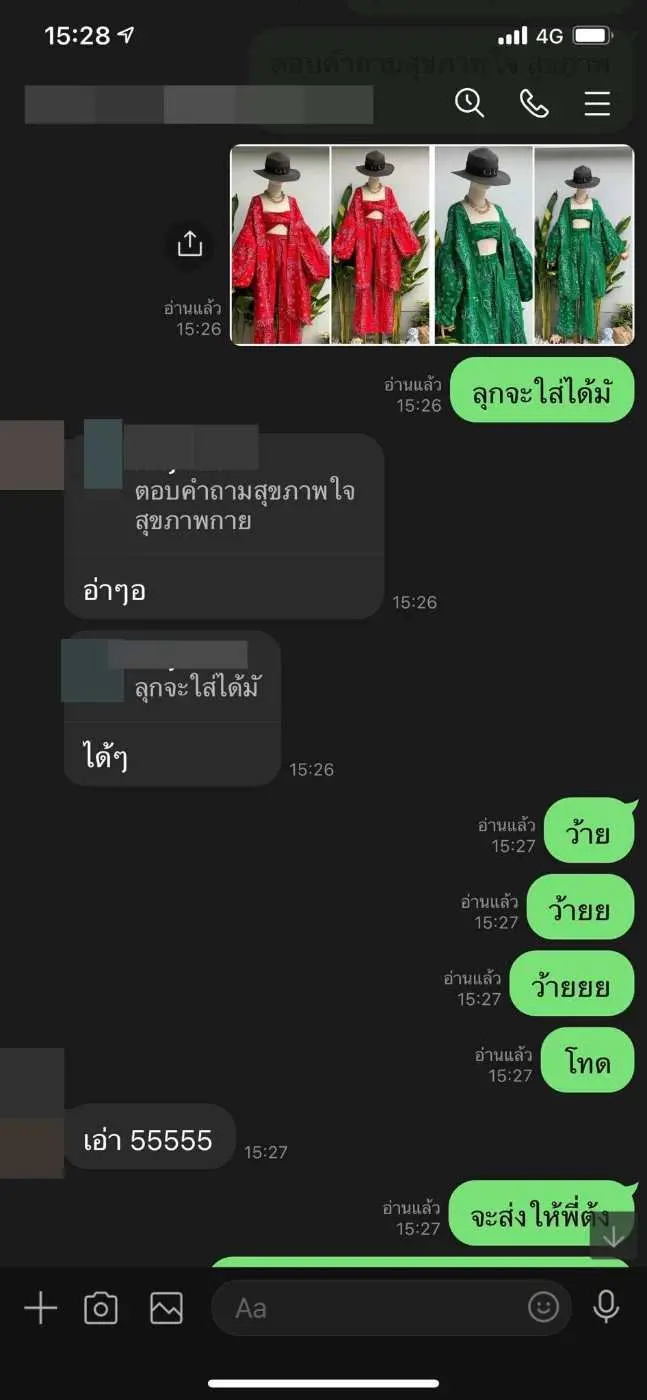Image resolution: width=647 pixels, height=1400 pixels.
Task: Open chat search magnifier icon
Action: pos(469,103)
